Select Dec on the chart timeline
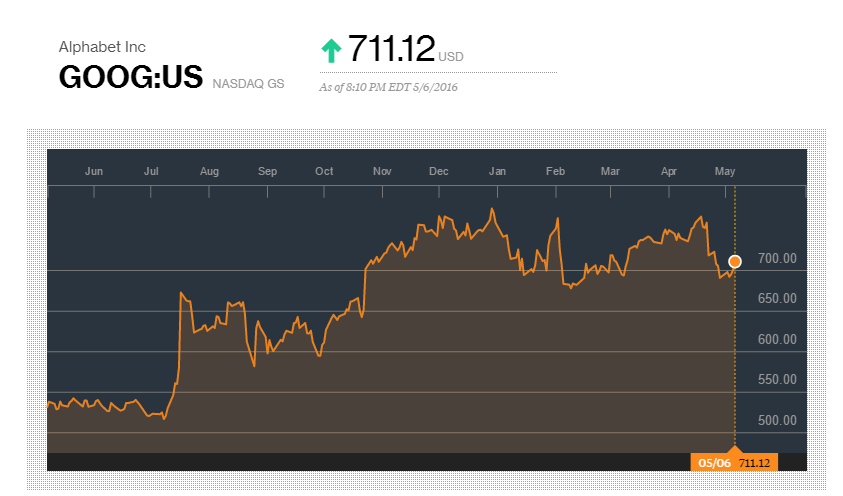The height and width of the screenshot is (496, 843). (x=439, y=171)
